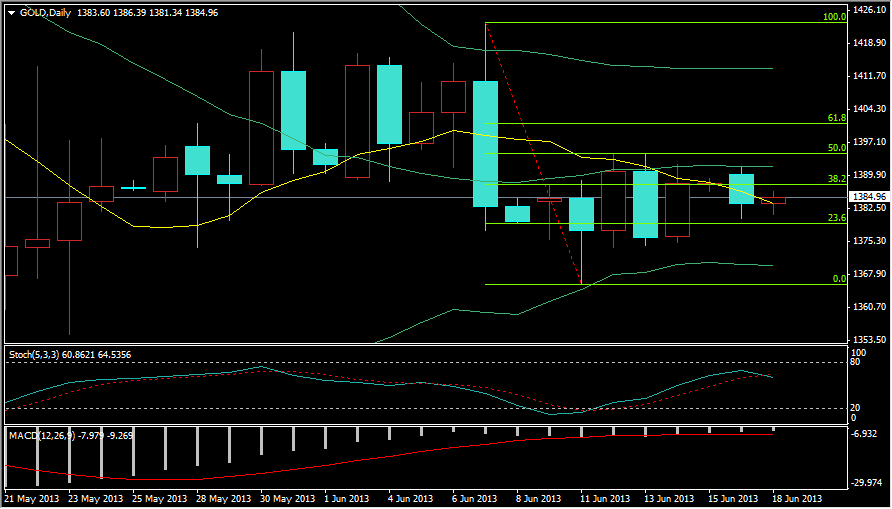
Task: Click the GOLD,Daily chart title
Action: pyautogui.click(x=46, y=13)
